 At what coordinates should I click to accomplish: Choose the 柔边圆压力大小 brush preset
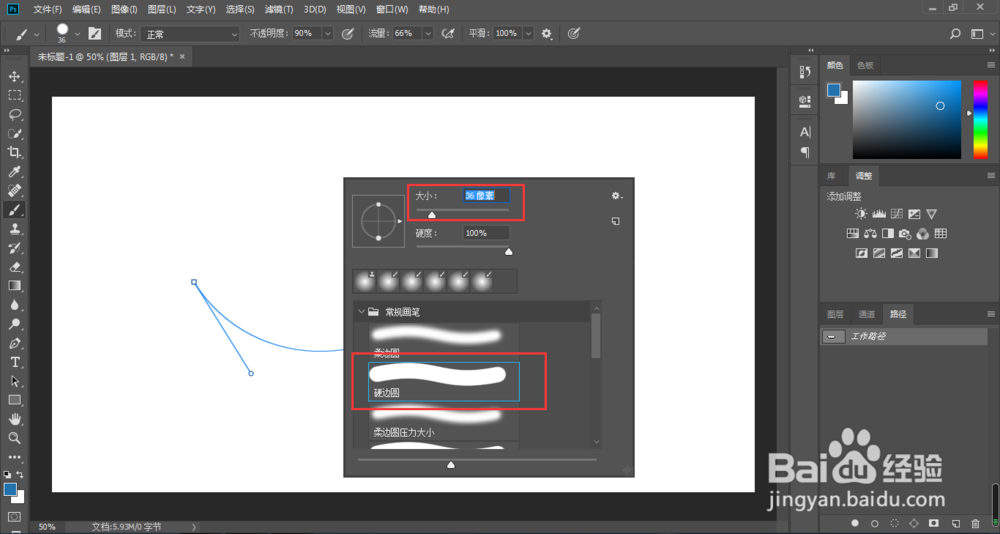pos(444,422)
